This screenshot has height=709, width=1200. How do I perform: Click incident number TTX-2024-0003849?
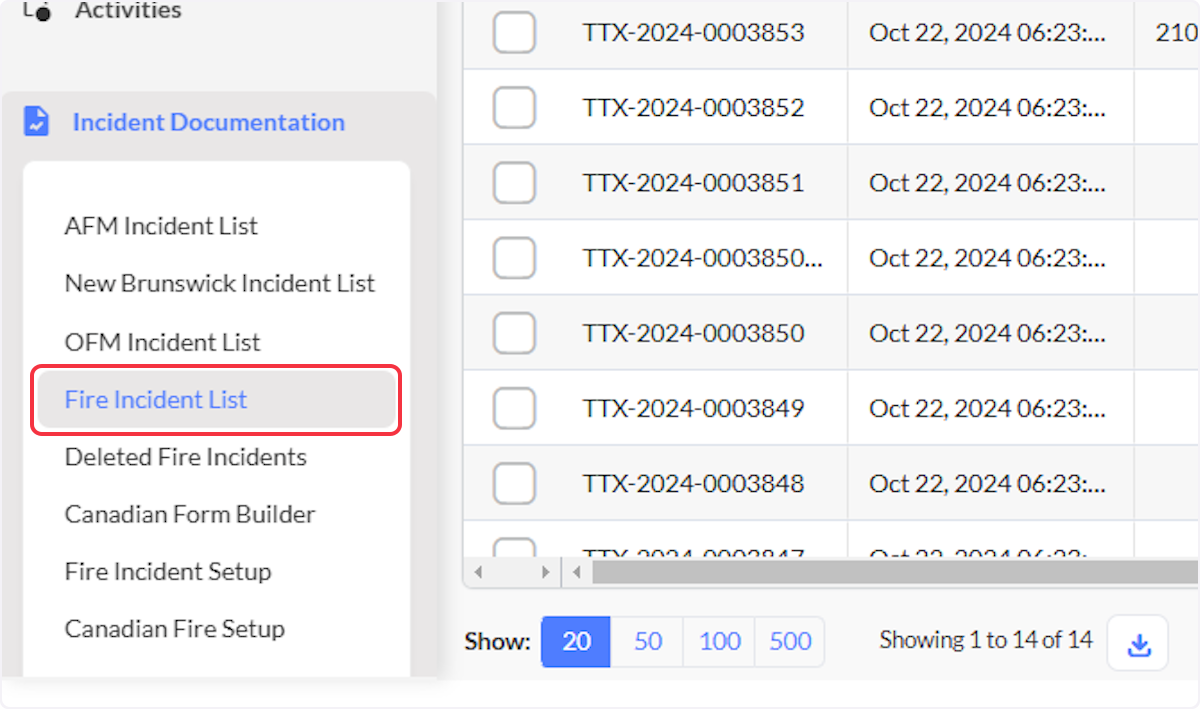click(x=693, y=408)
